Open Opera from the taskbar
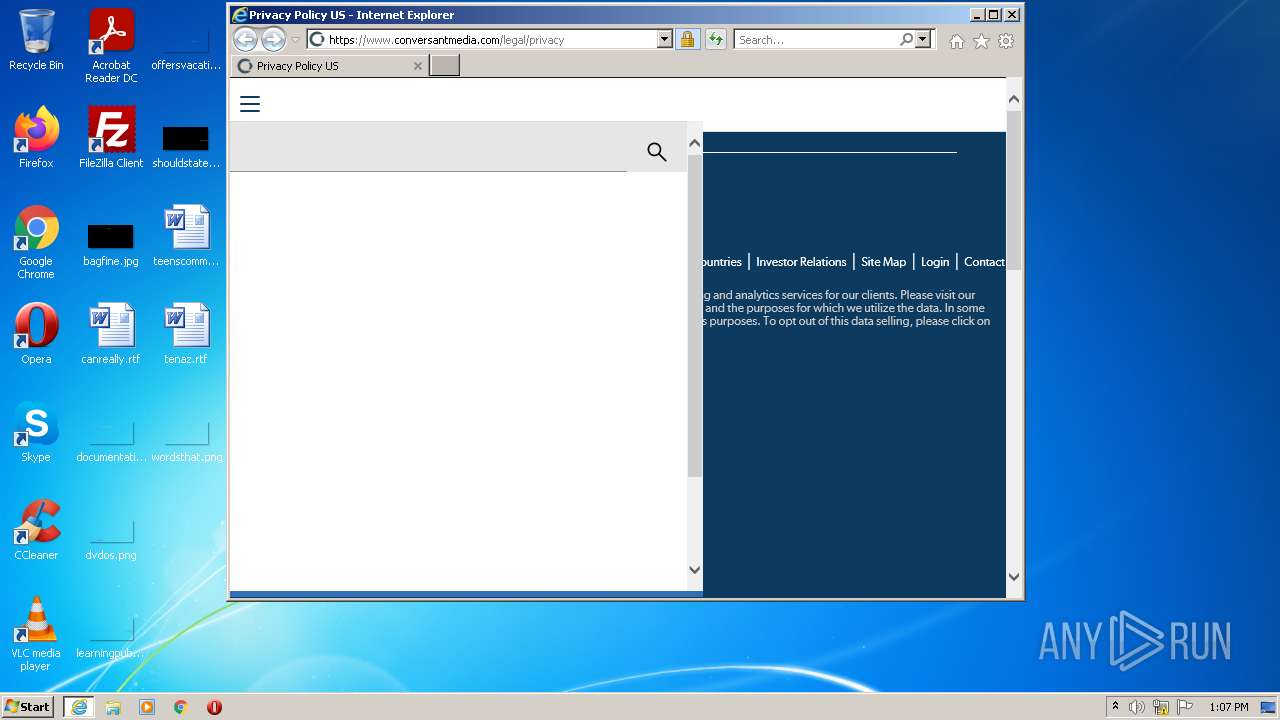The height and width of the screenshot is (720, 1280). tap(214, 707)
